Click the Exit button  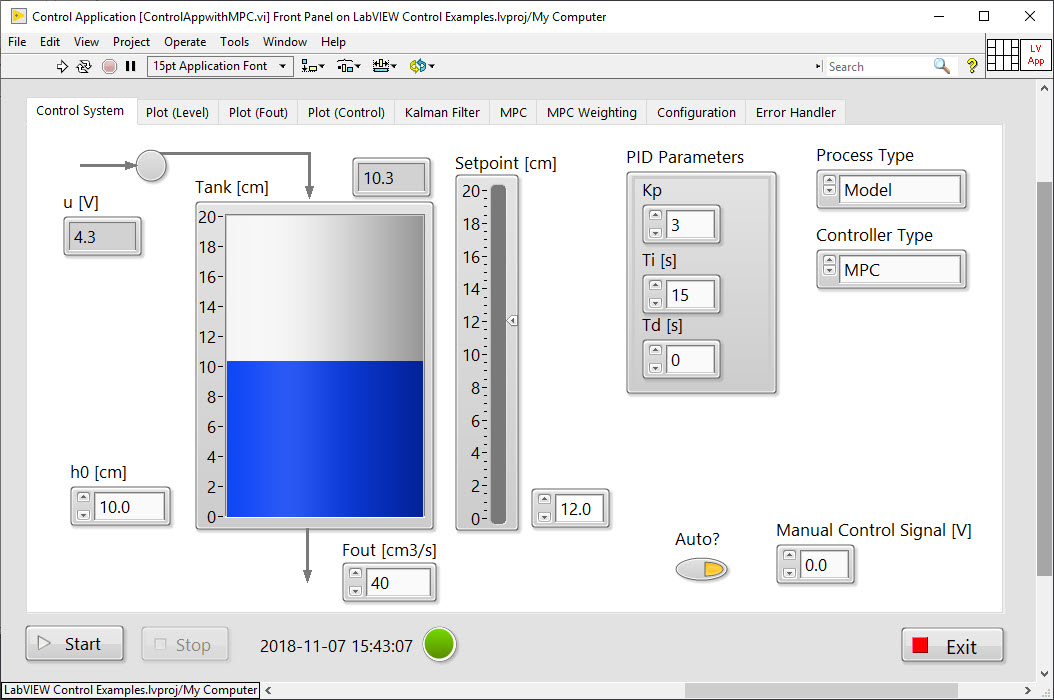point(952,646)
